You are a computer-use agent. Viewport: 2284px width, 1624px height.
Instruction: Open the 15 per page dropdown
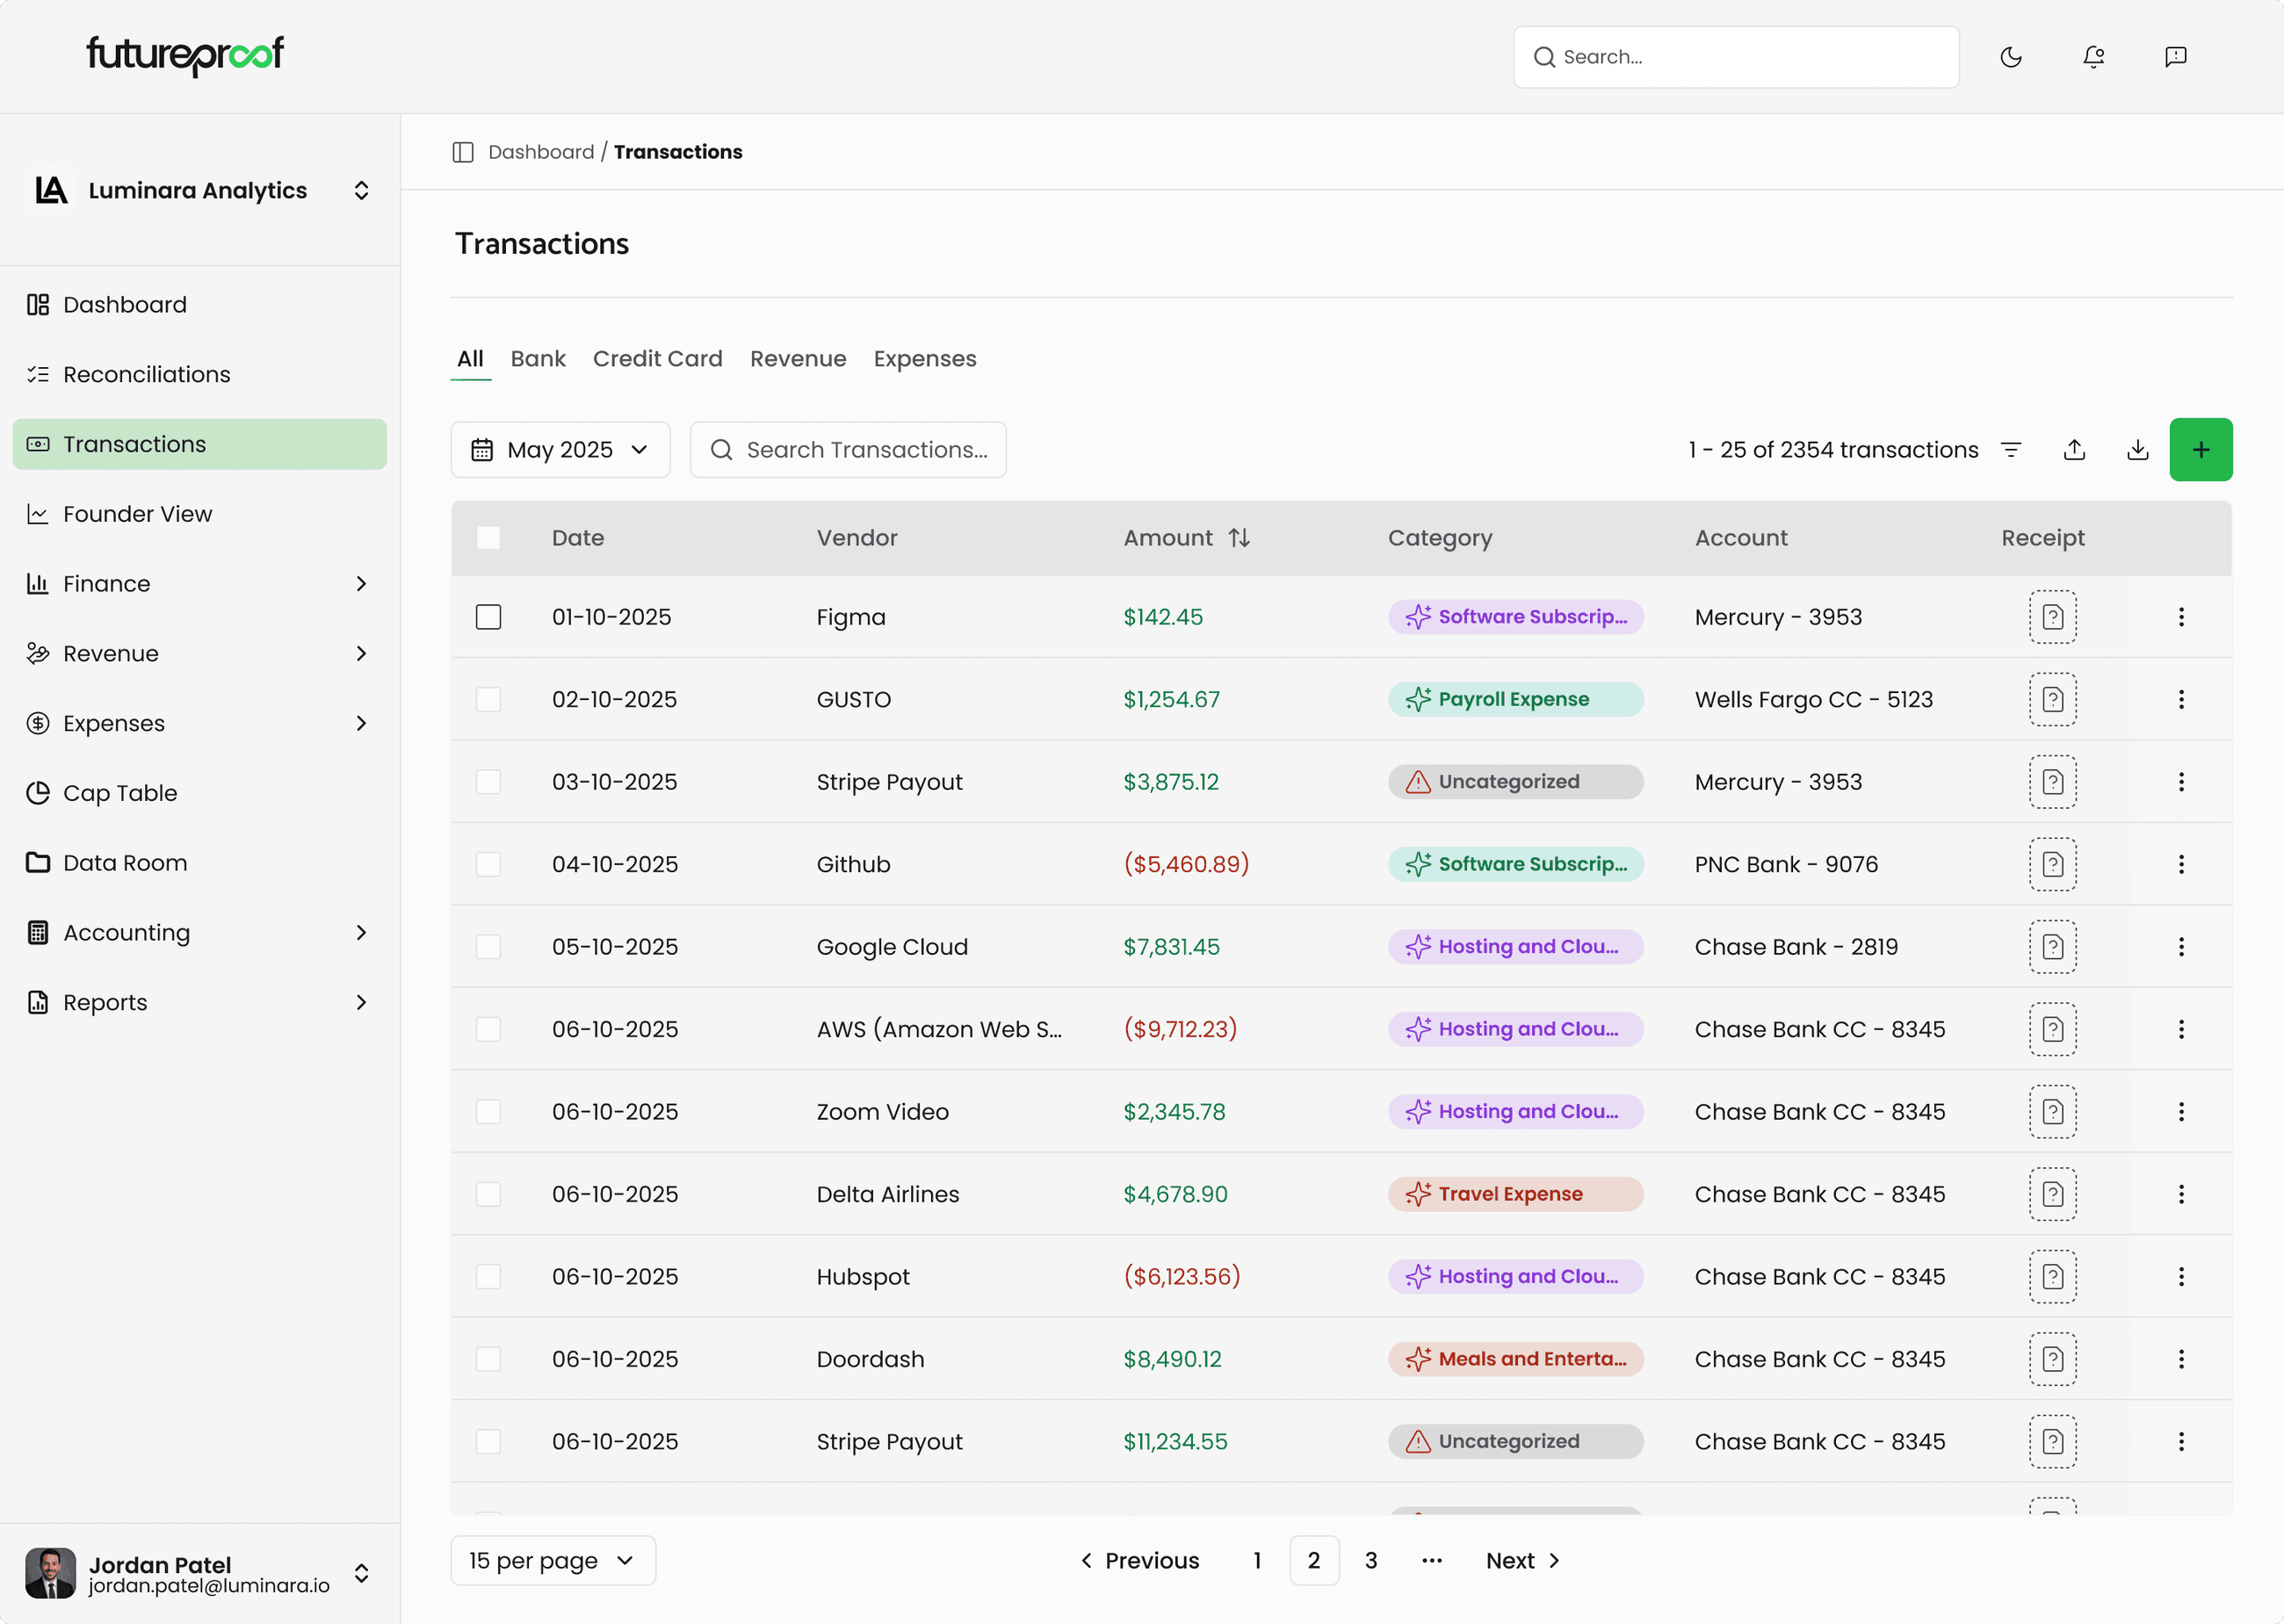click(552, 1560)
